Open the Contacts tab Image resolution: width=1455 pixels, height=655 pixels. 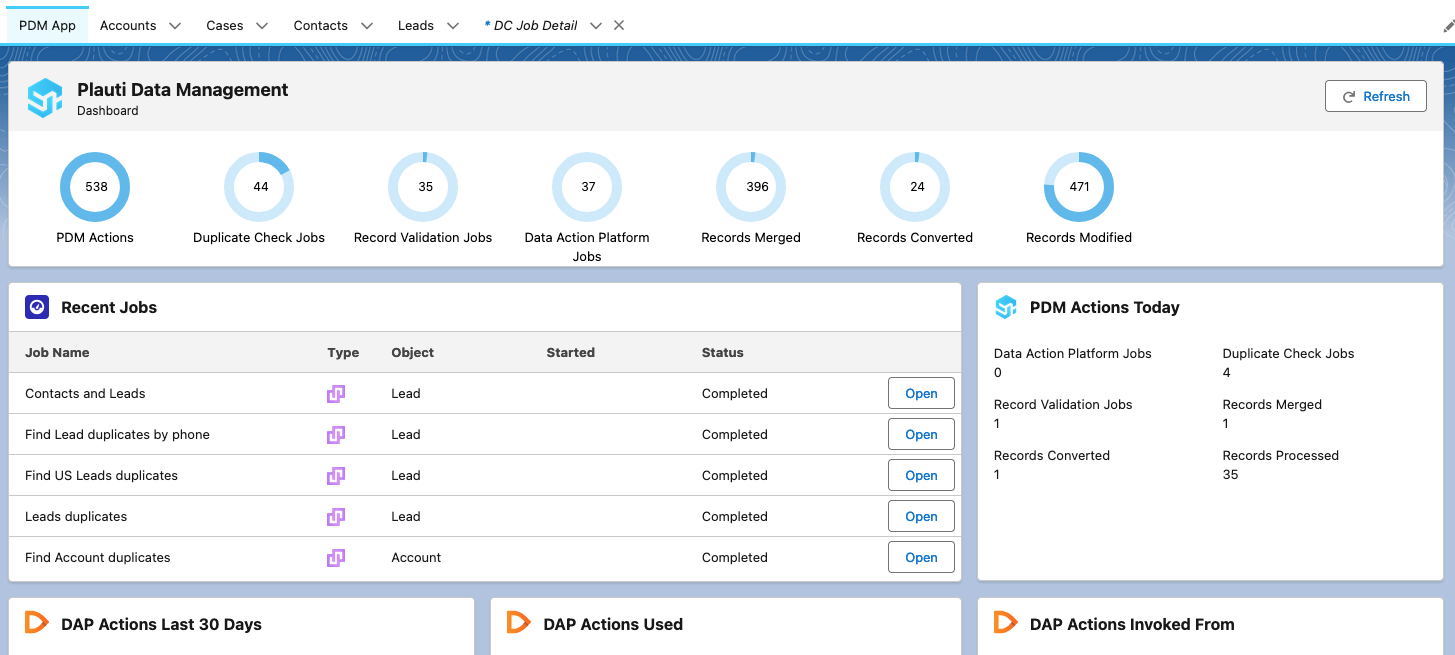pos(320,26)
